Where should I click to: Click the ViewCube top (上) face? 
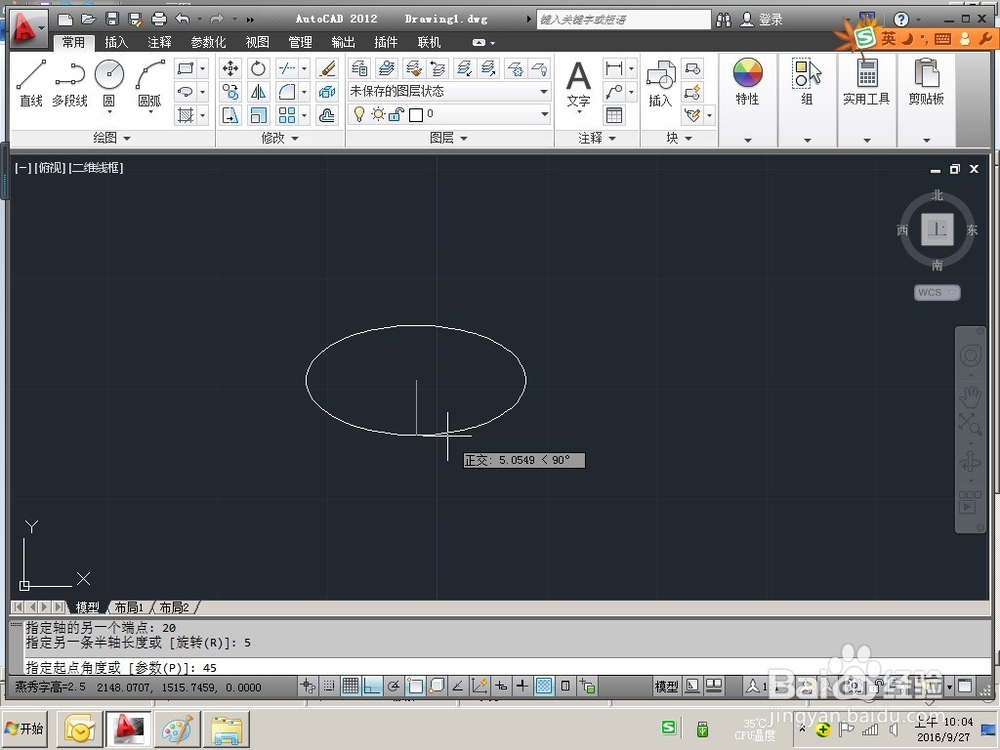pyautogui.click(x=937, y=230)
